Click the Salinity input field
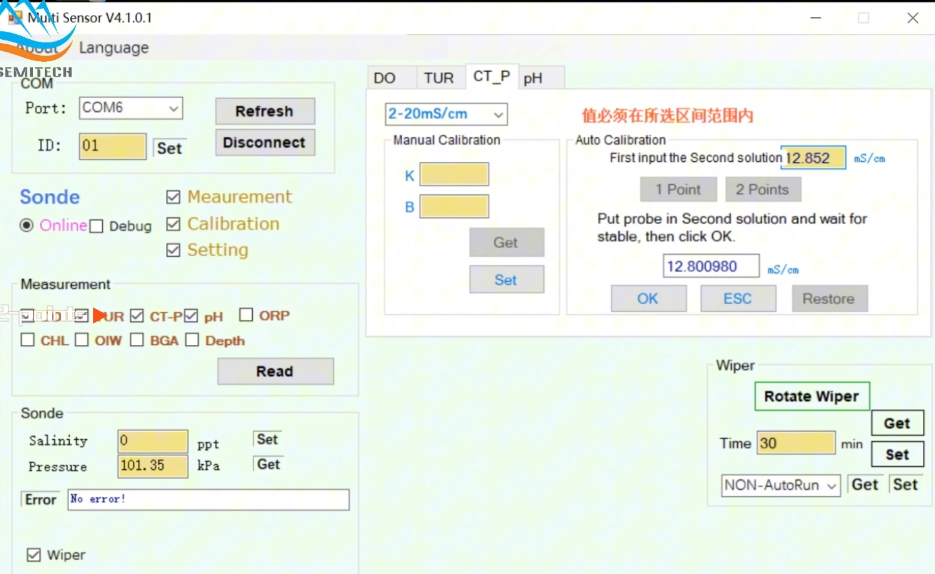The height and width of the screenshot is (574, 935). pos(152,441)
